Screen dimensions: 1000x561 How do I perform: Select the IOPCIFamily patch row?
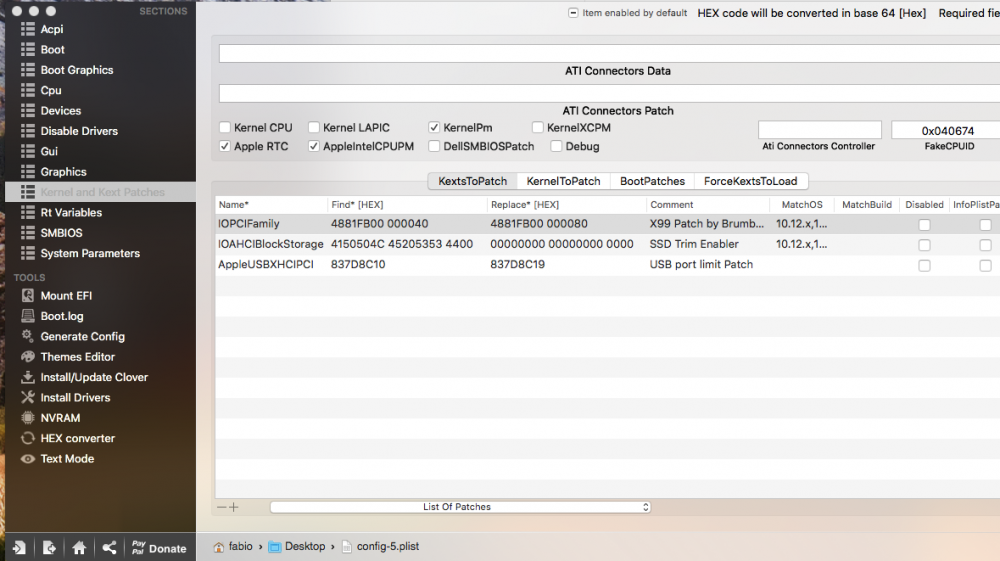607,224
